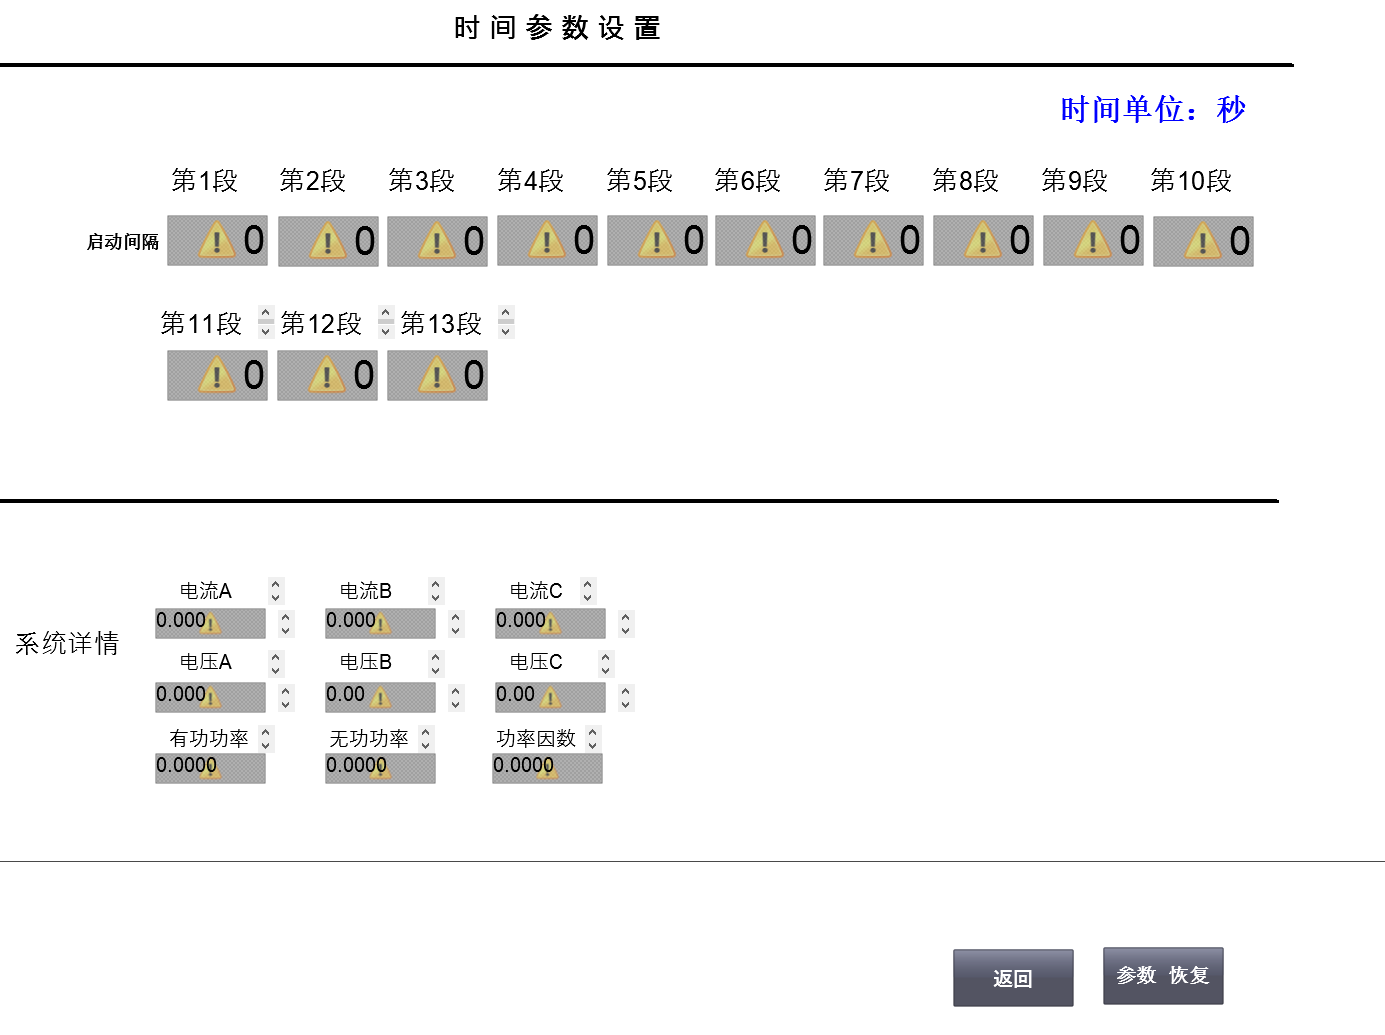Click the warning icon inside 电压B value box

point(381,697)
